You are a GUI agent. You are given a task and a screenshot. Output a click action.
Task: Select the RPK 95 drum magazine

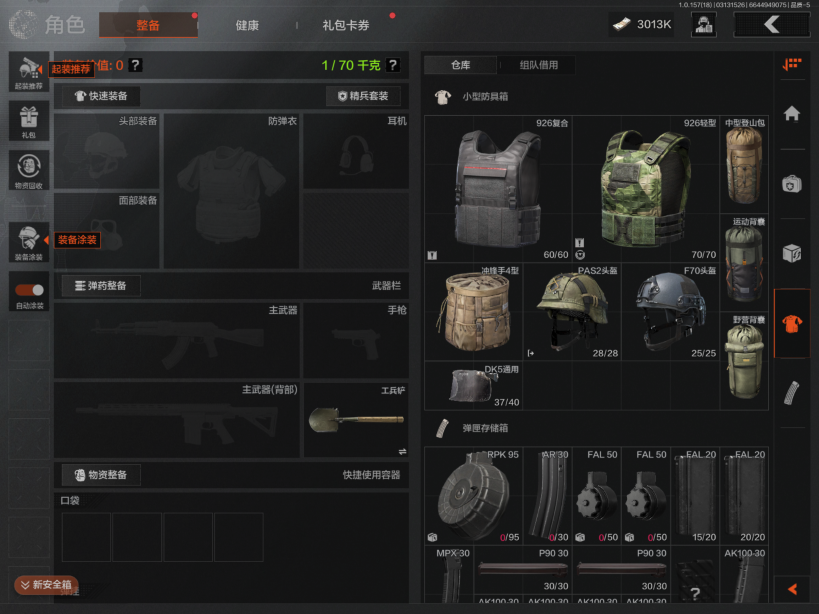pyautogui.click(x=474, y=496)
